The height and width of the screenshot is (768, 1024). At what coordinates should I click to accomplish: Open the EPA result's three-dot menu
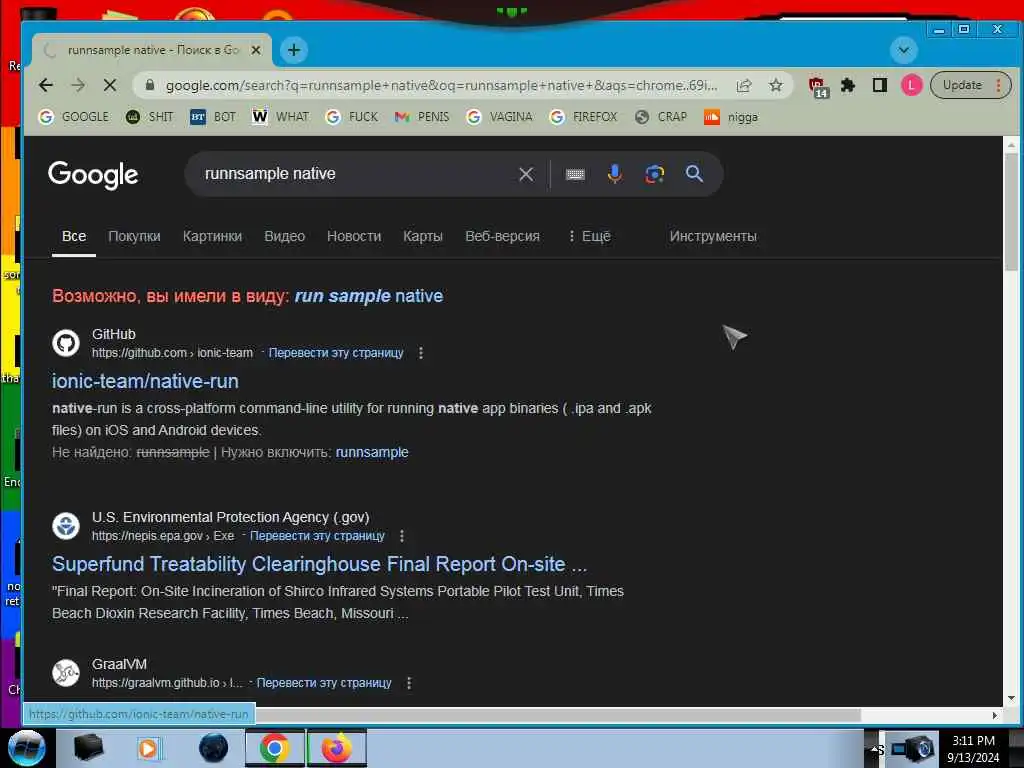[x=402, y=536]
